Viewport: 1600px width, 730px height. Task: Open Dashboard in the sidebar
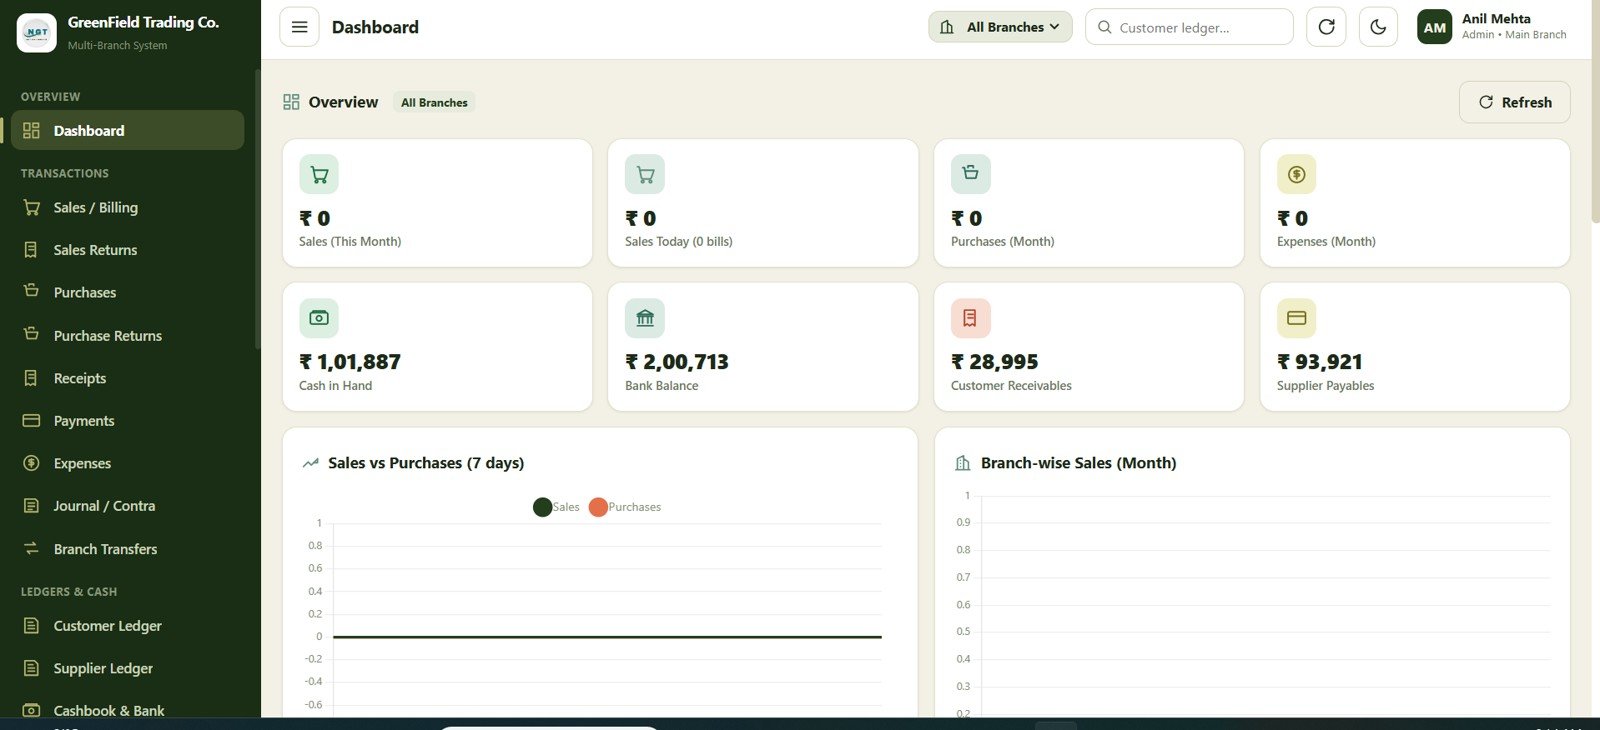[127, 130]
